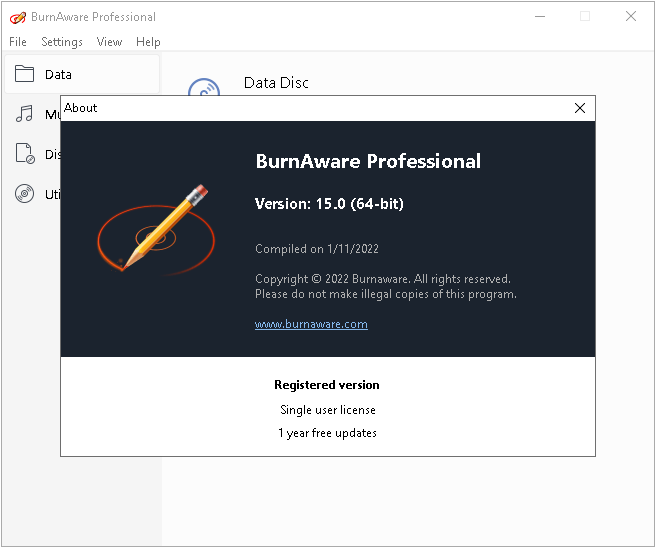This screenshot has width=656, height=547.
Task: Click the About dialog title
Action: pyautogui.click(x=80, y=108)
